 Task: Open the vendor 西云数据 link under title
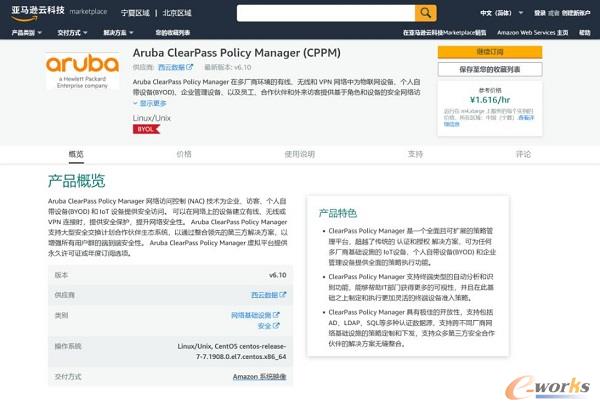(171, 67)
